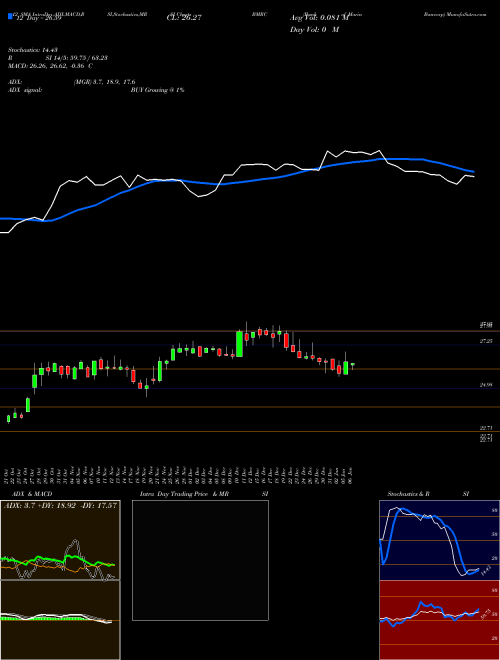Click the 'Intra Day Trading Price & MR' panel title
Viewport: 500px width, 660px height.
pyautogui.click(x=184, y=494)
